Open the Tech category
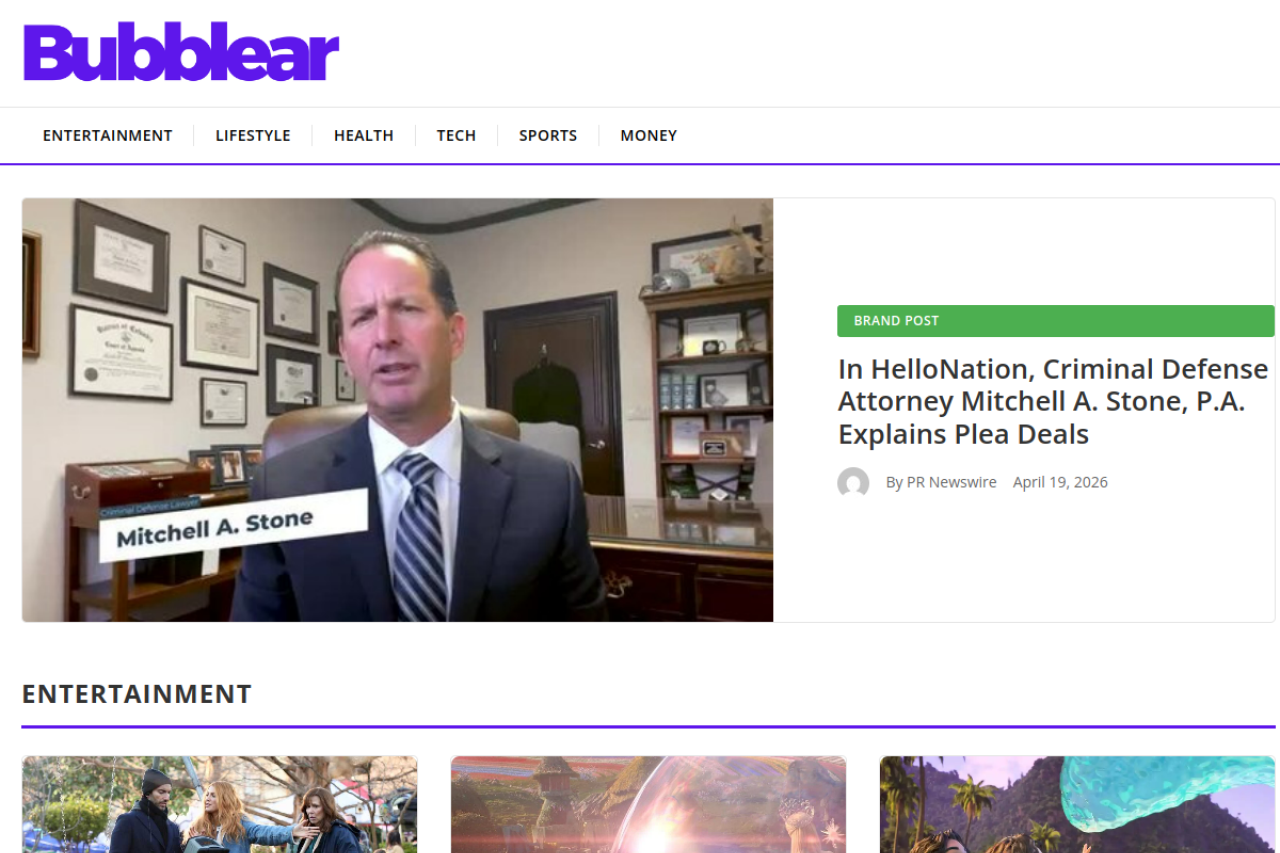The height and width of the screenshot is (853, 1280). [456, 135]
